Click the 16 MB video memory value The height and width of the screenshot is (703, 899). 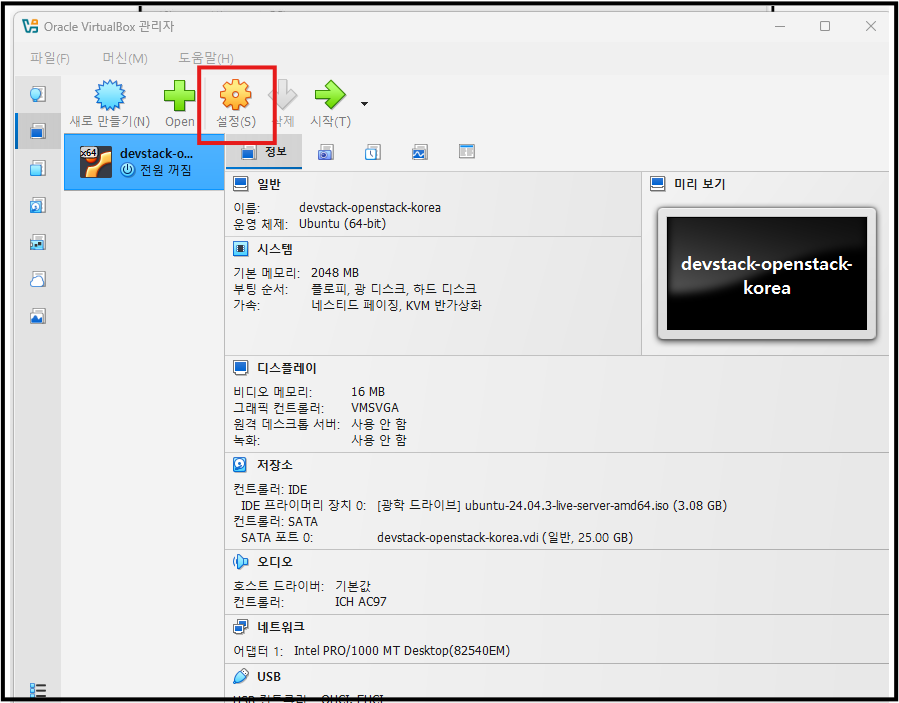(x=368, y=392)
